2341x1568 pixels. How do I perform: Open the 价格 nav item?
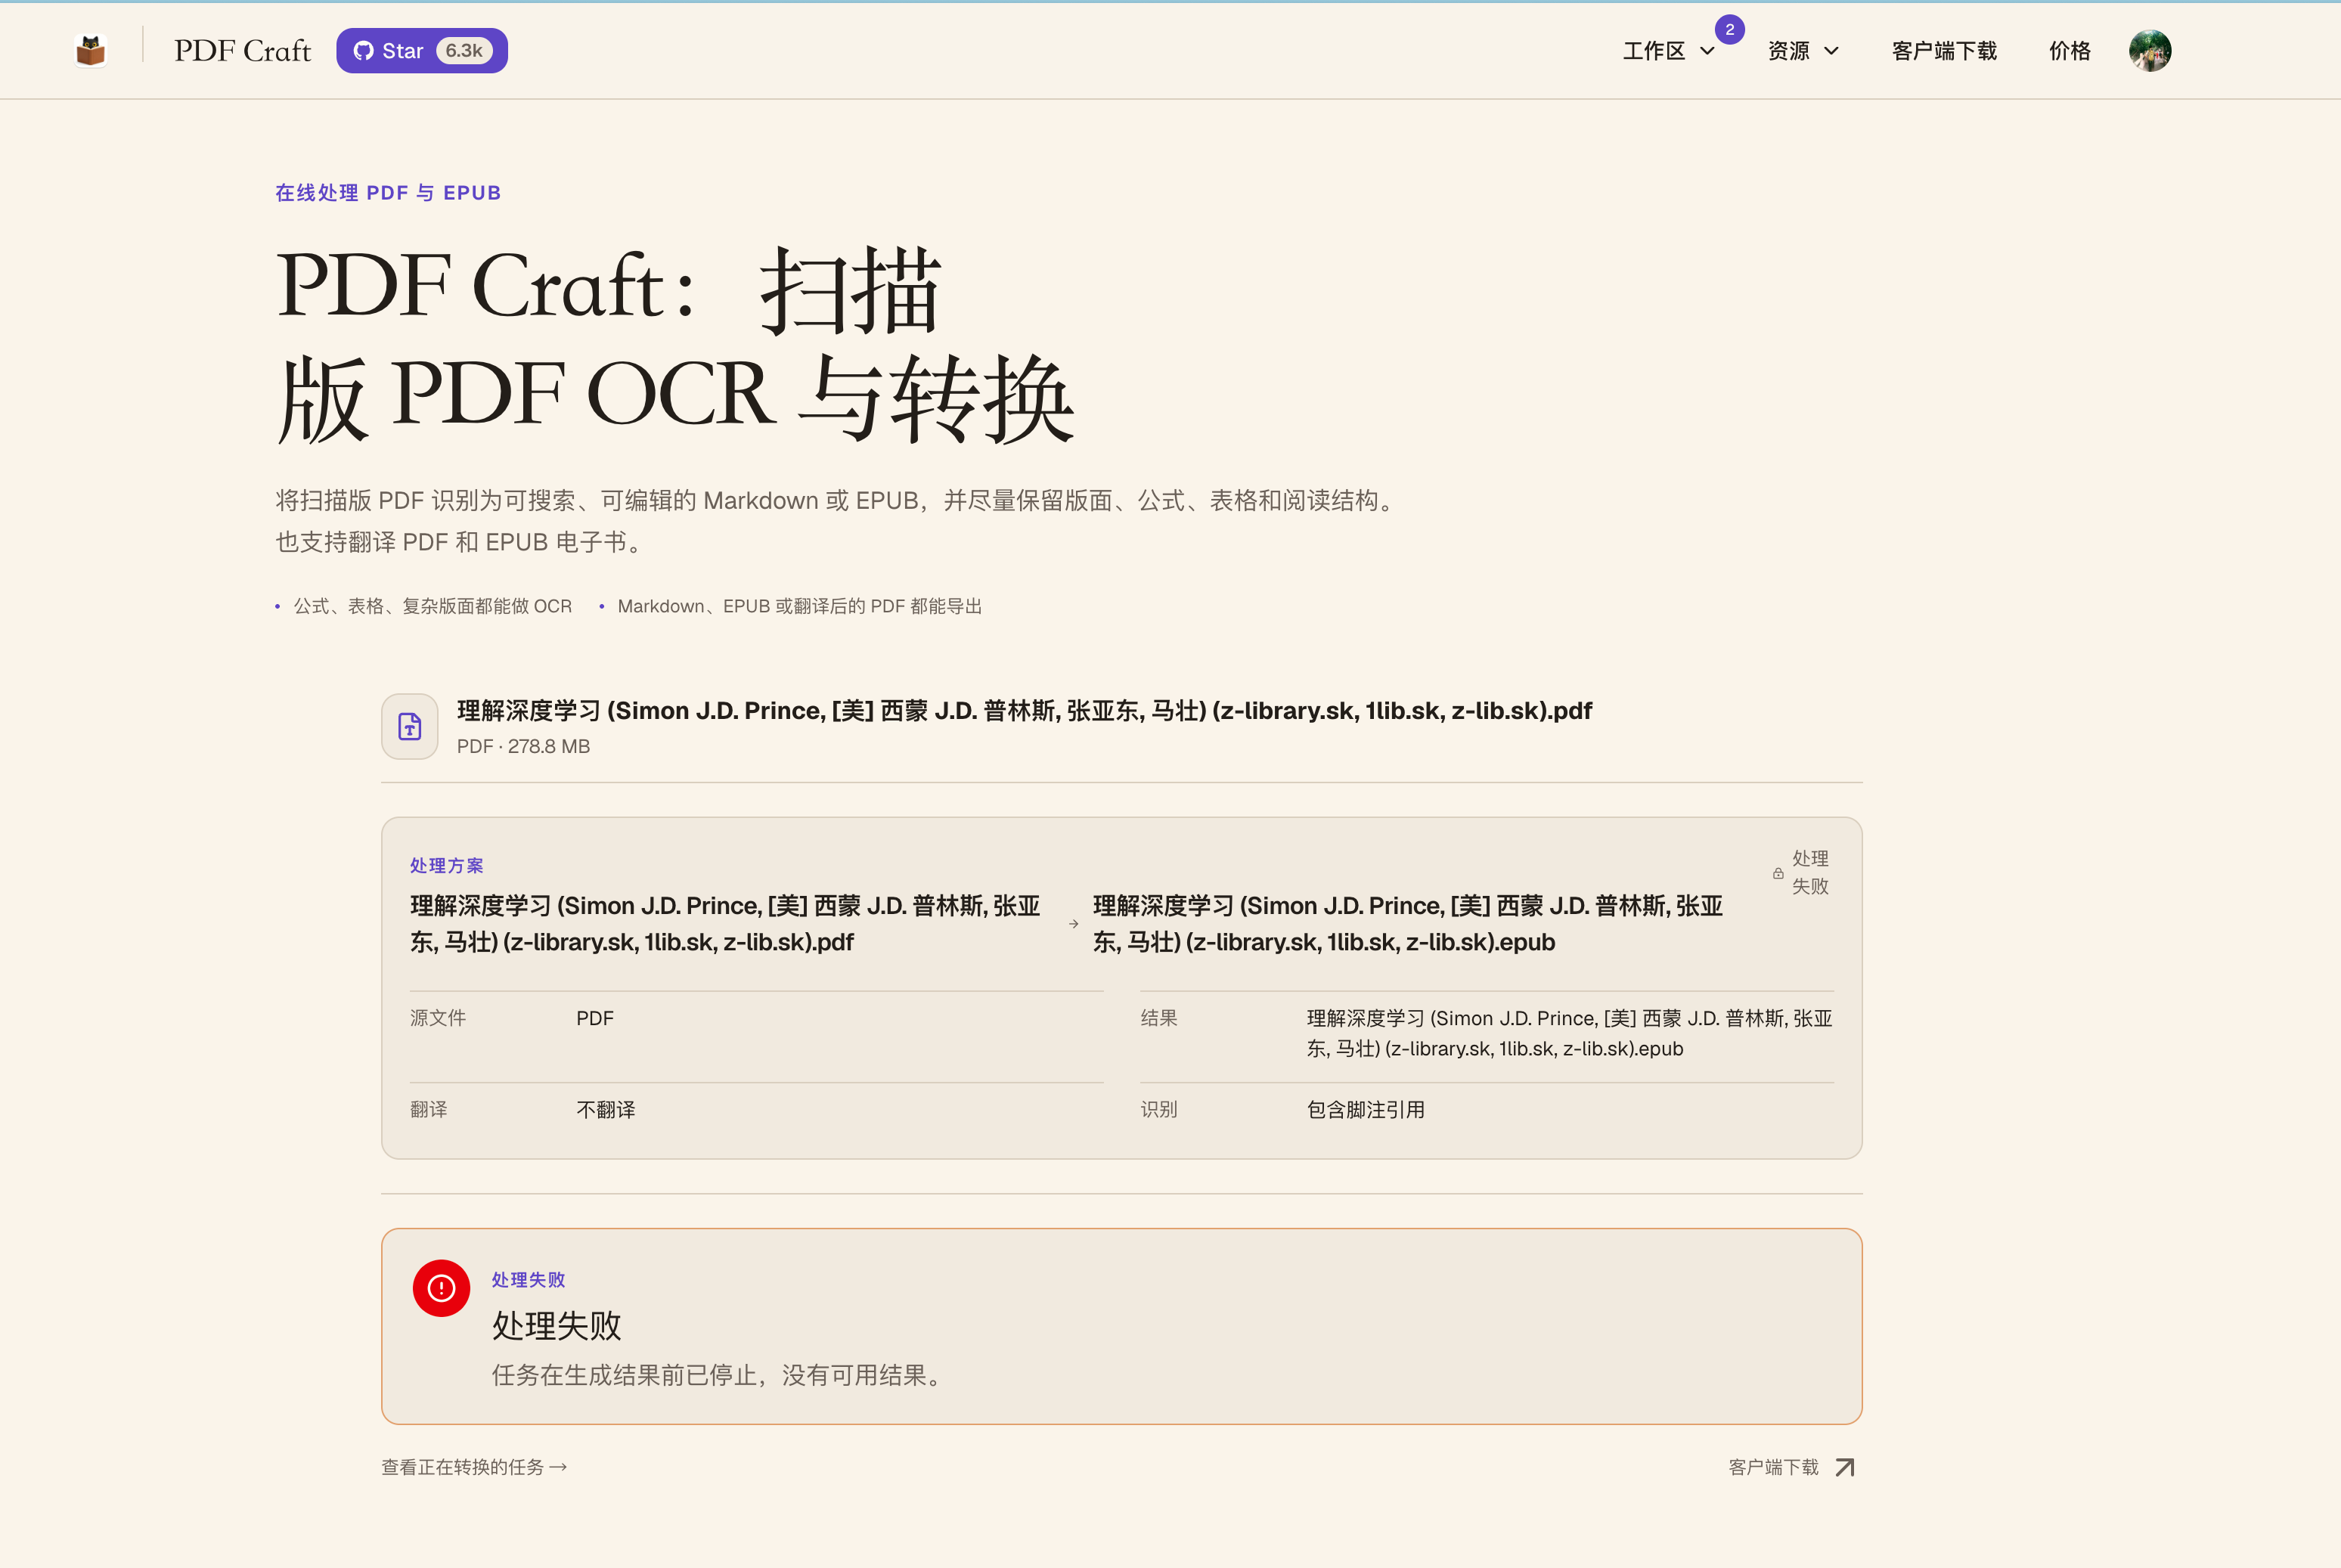coord(2069,51)
